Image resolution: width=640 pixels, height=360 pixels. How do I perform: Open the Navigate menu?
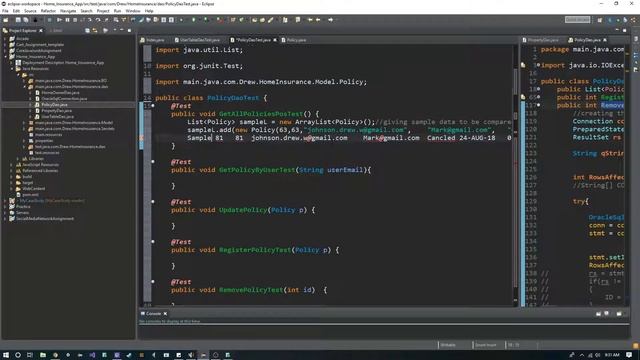pos(68,11)
